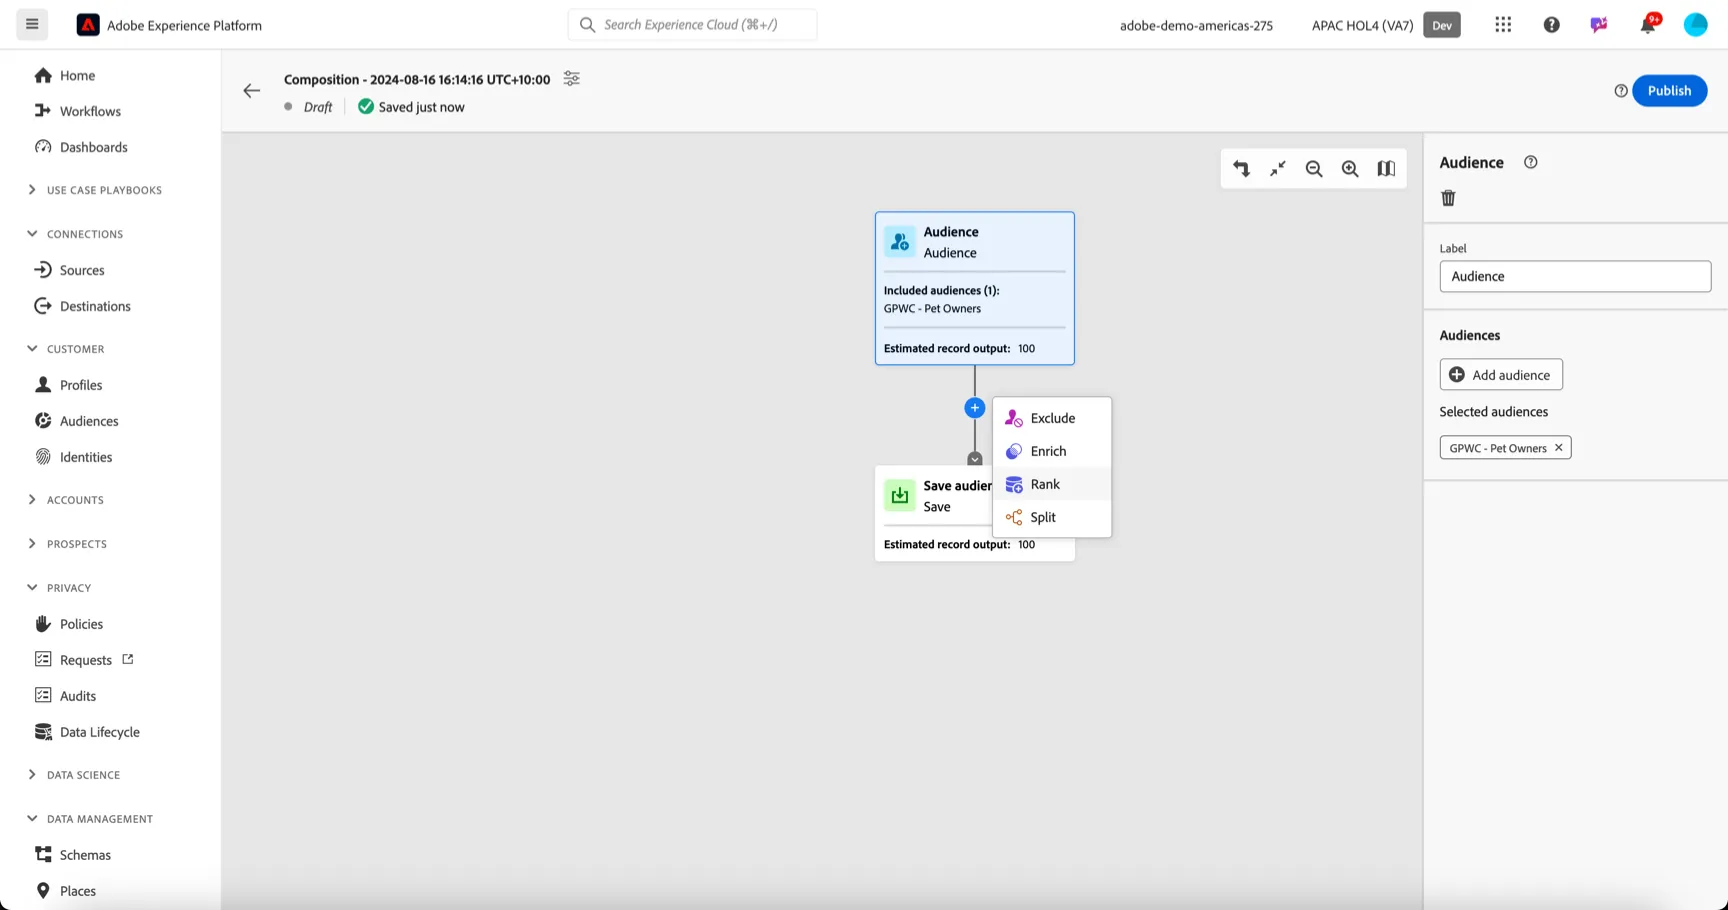This screenshot has height=910, width=1728.
Task: Select the Audience node on canvas
Action: pos(975,288)
